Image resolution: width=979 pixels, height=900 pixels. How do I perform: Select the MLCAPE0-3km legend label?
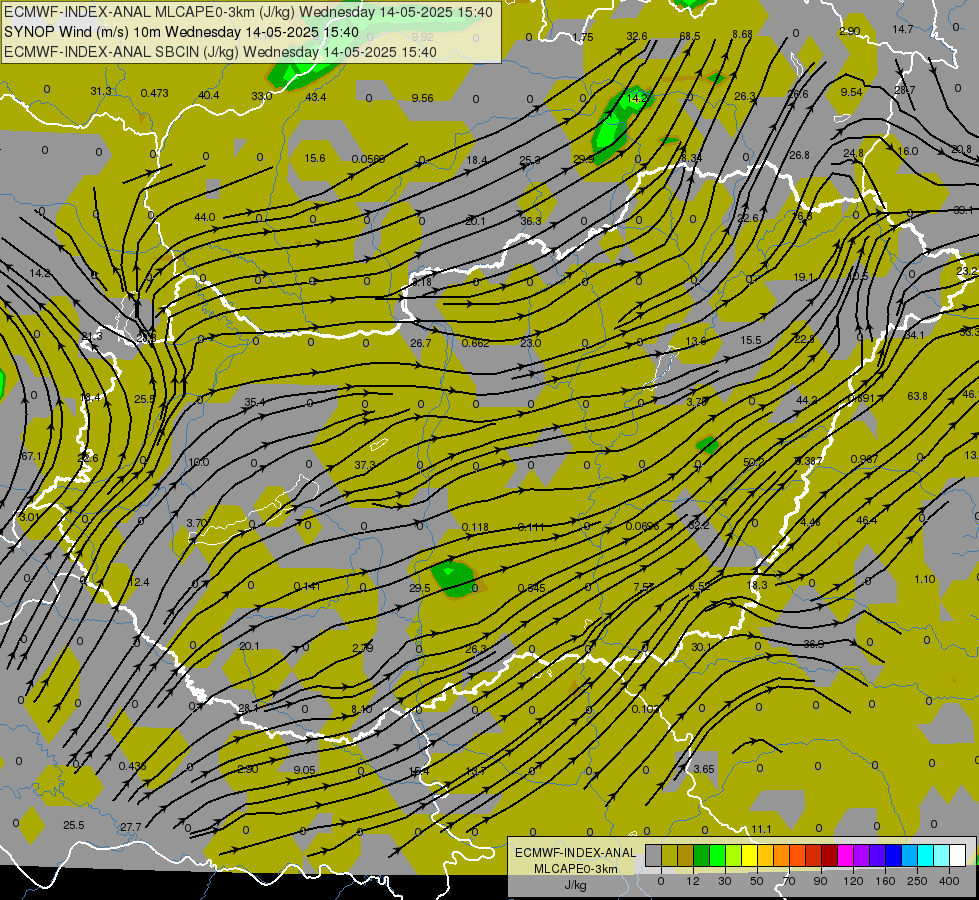coord(575,869)
